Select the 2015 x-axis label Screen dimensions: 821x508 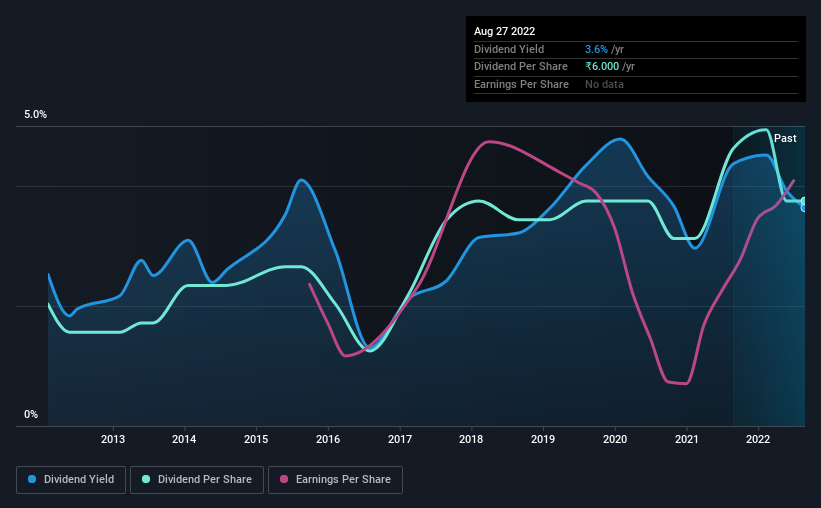[256, 439]
